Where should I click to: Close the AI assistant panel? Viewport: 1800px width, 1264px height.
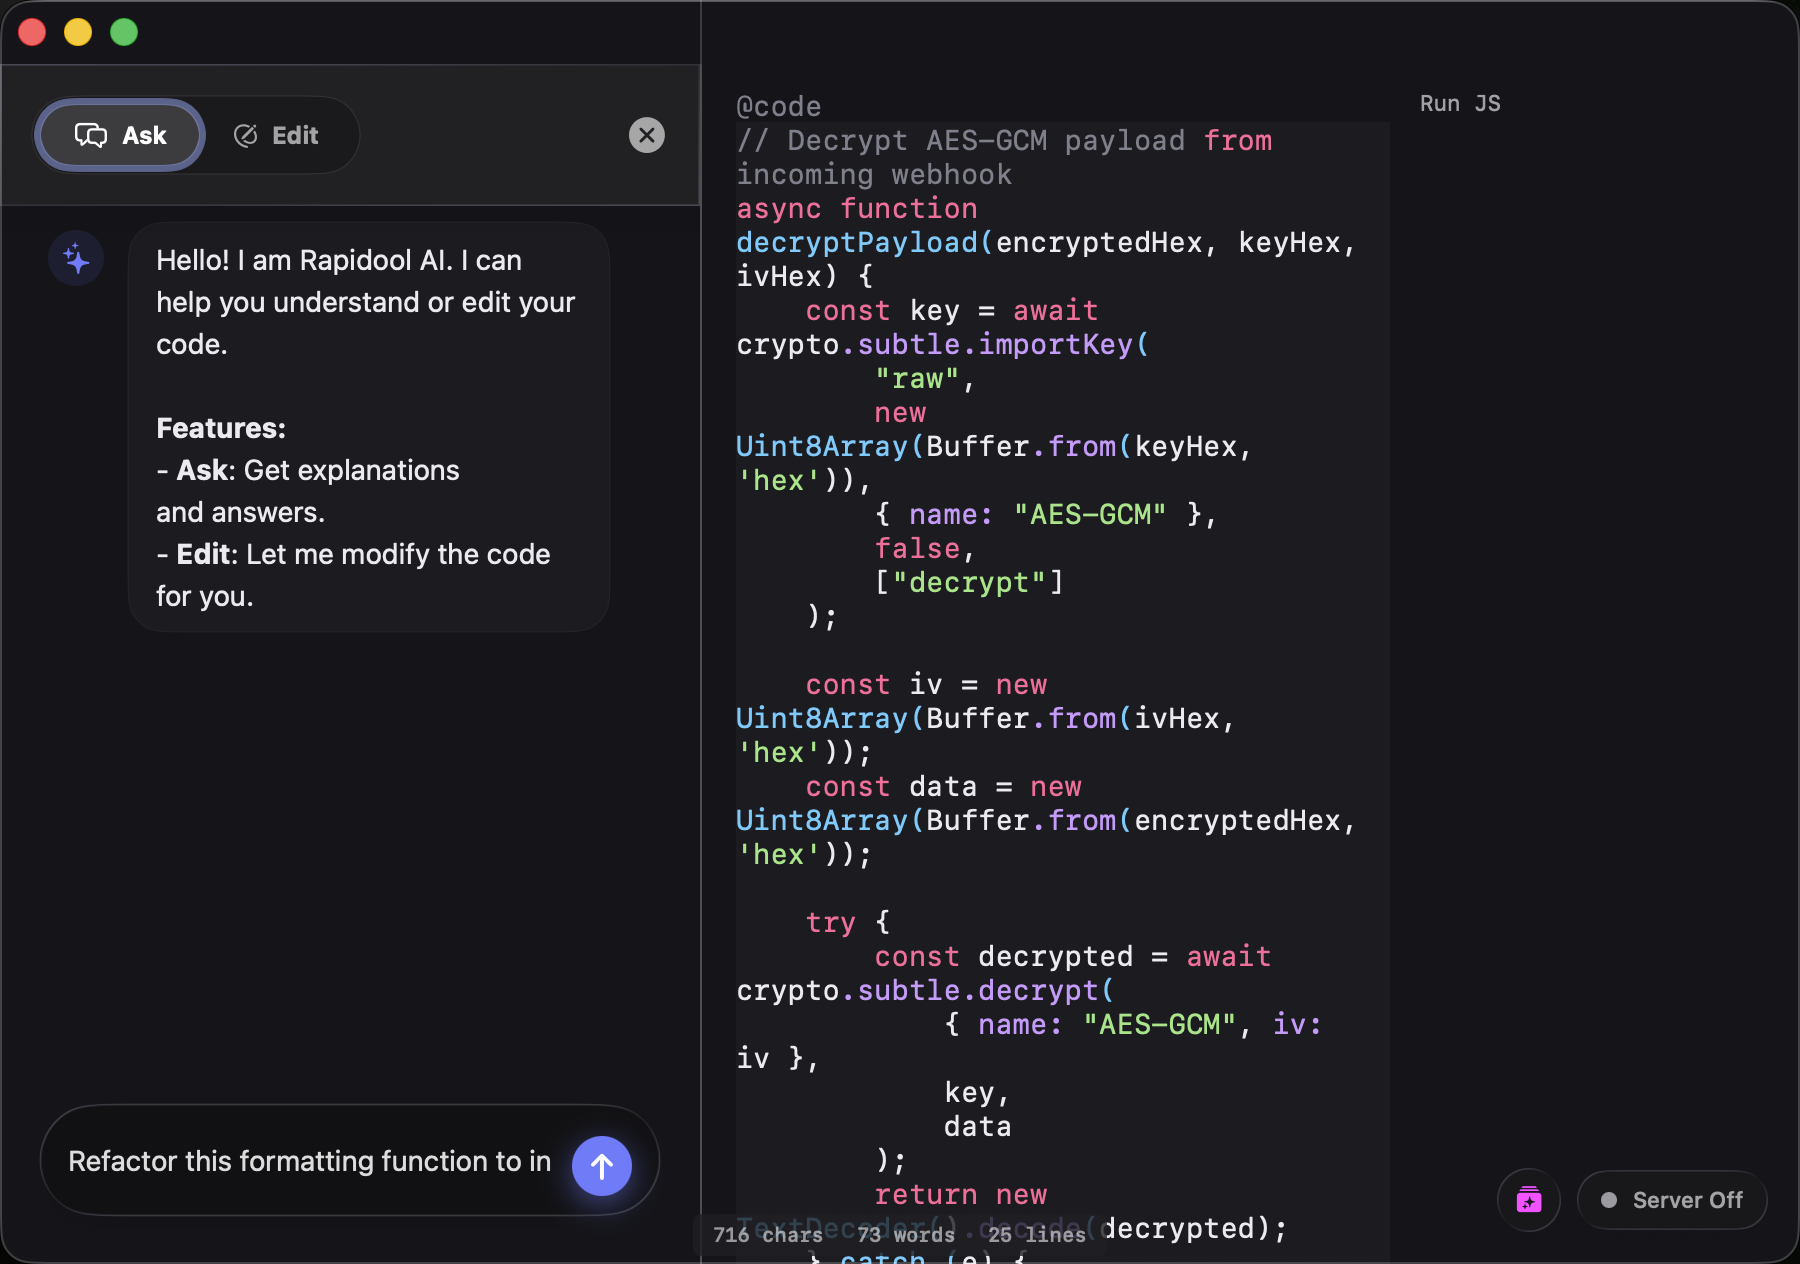tap(647, 135)
